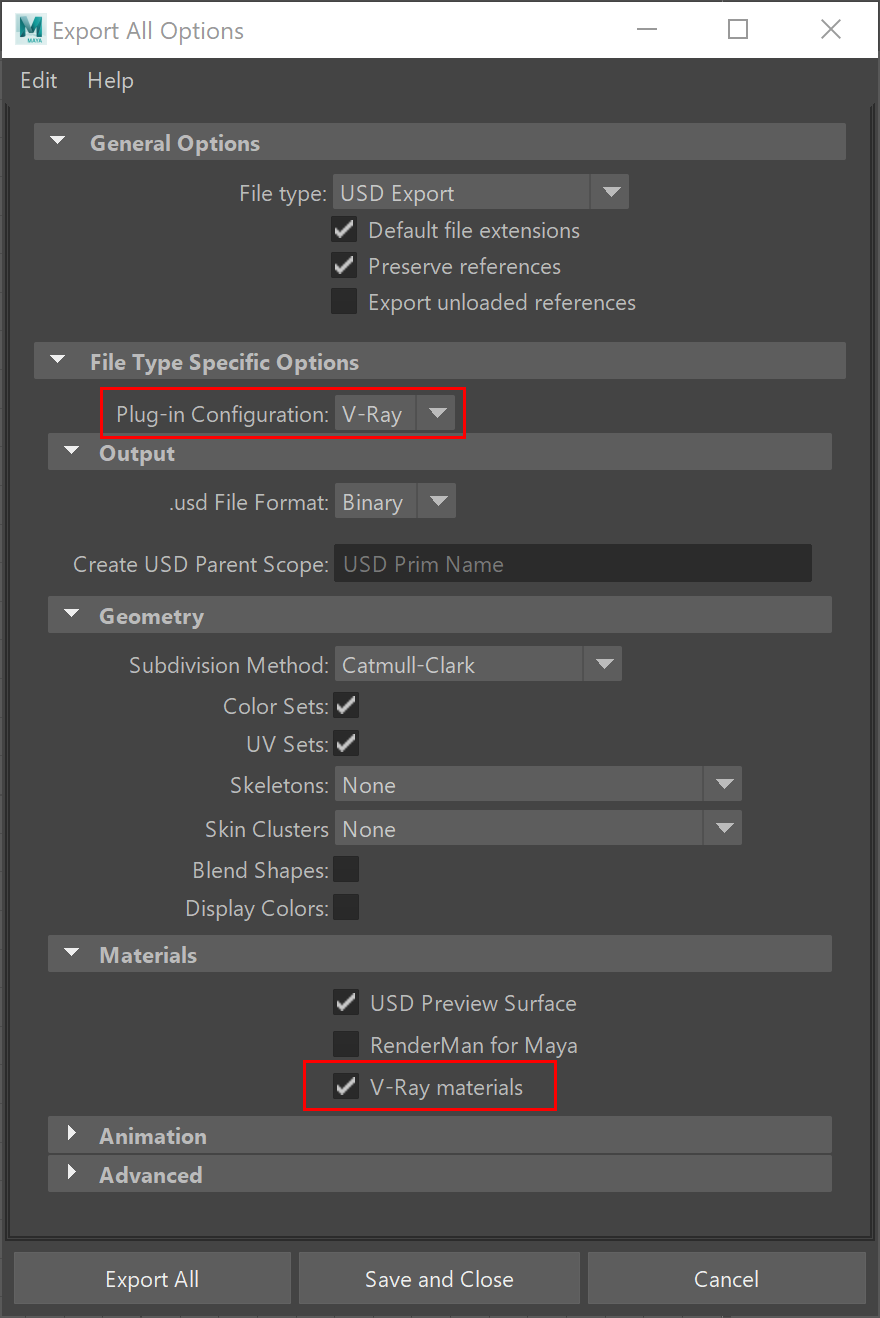Collapse the File Type Specific Options section

tap(58, 361)
